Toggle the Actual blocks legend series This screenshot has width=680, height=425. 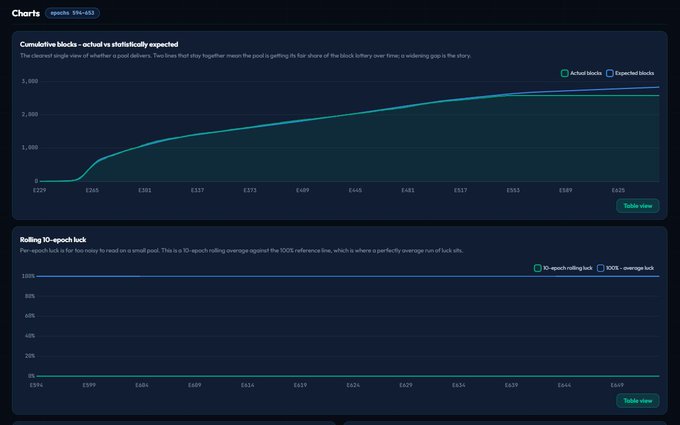(x=581, y=73)
